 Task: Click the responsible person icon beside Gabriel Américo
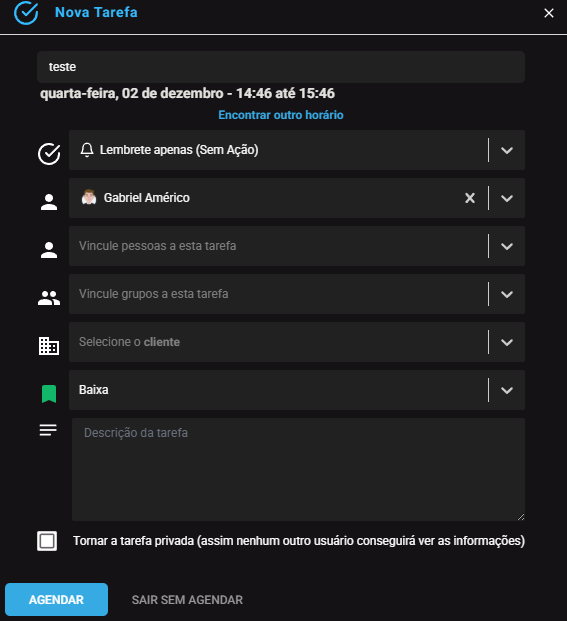click(49, 202)
